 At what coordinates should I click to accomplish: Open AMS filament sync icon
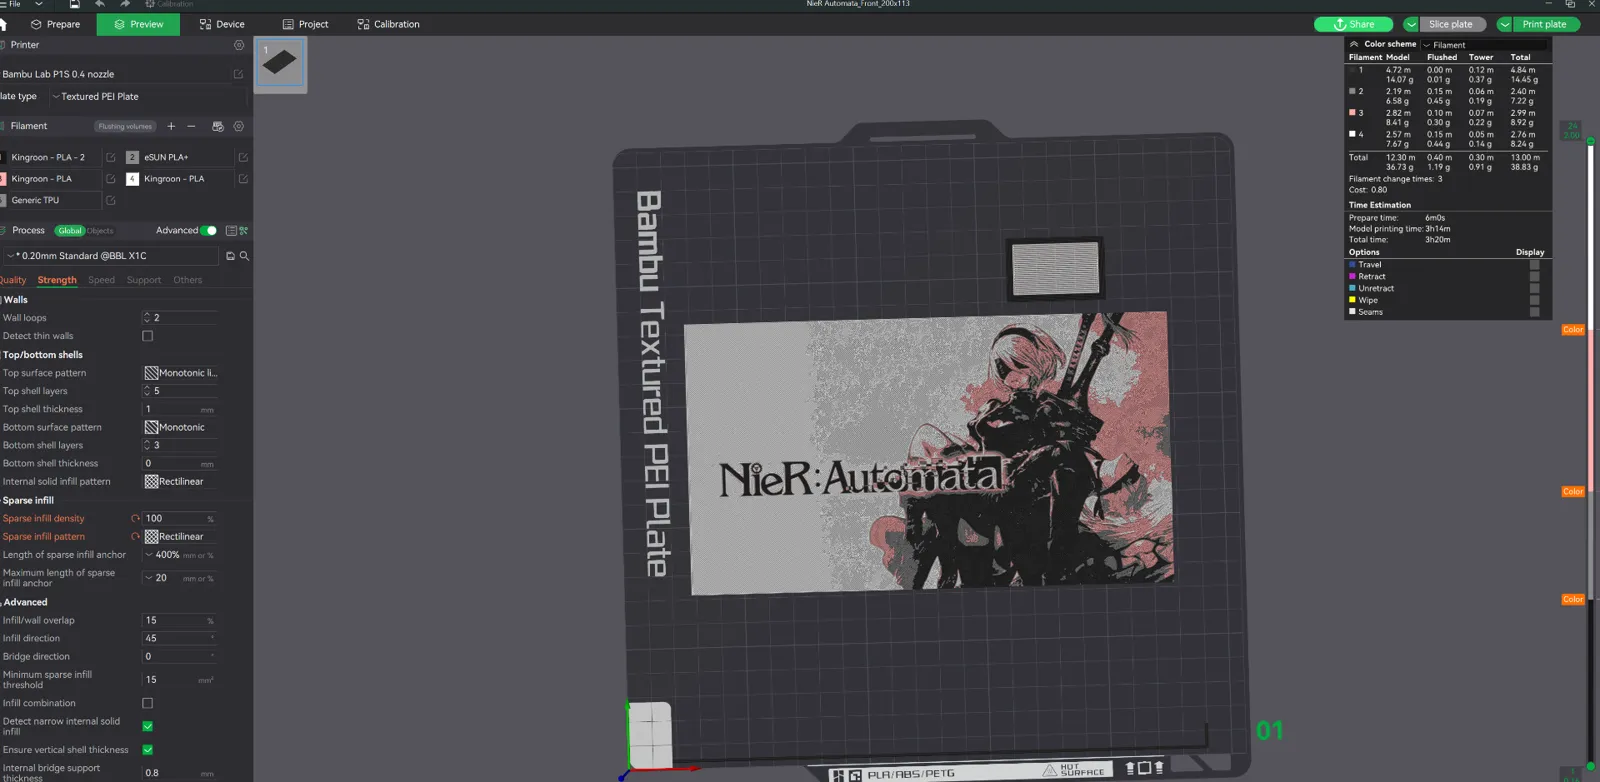point(217,126)
